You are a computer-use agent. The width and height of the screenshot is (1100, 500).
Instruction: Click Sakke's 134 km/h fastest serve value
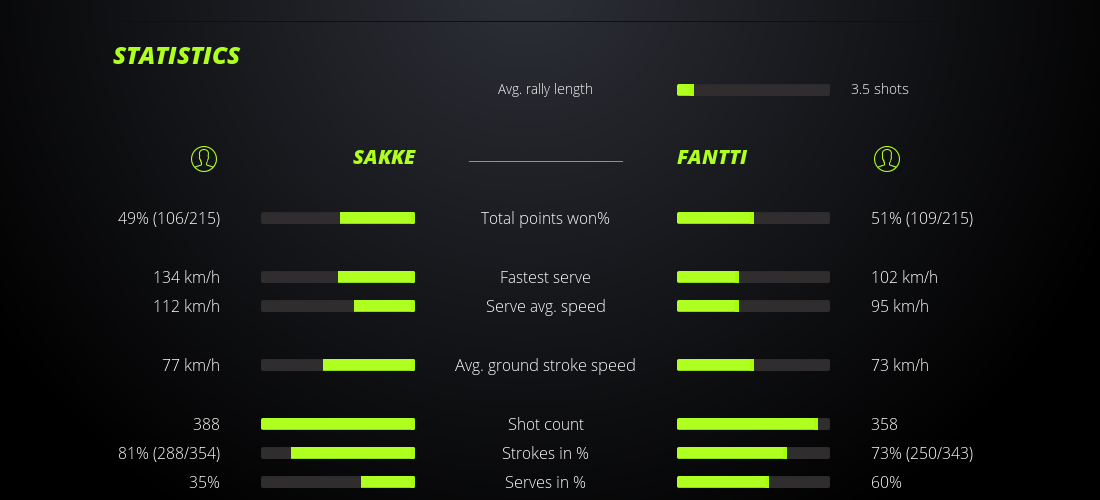[186, 277]
